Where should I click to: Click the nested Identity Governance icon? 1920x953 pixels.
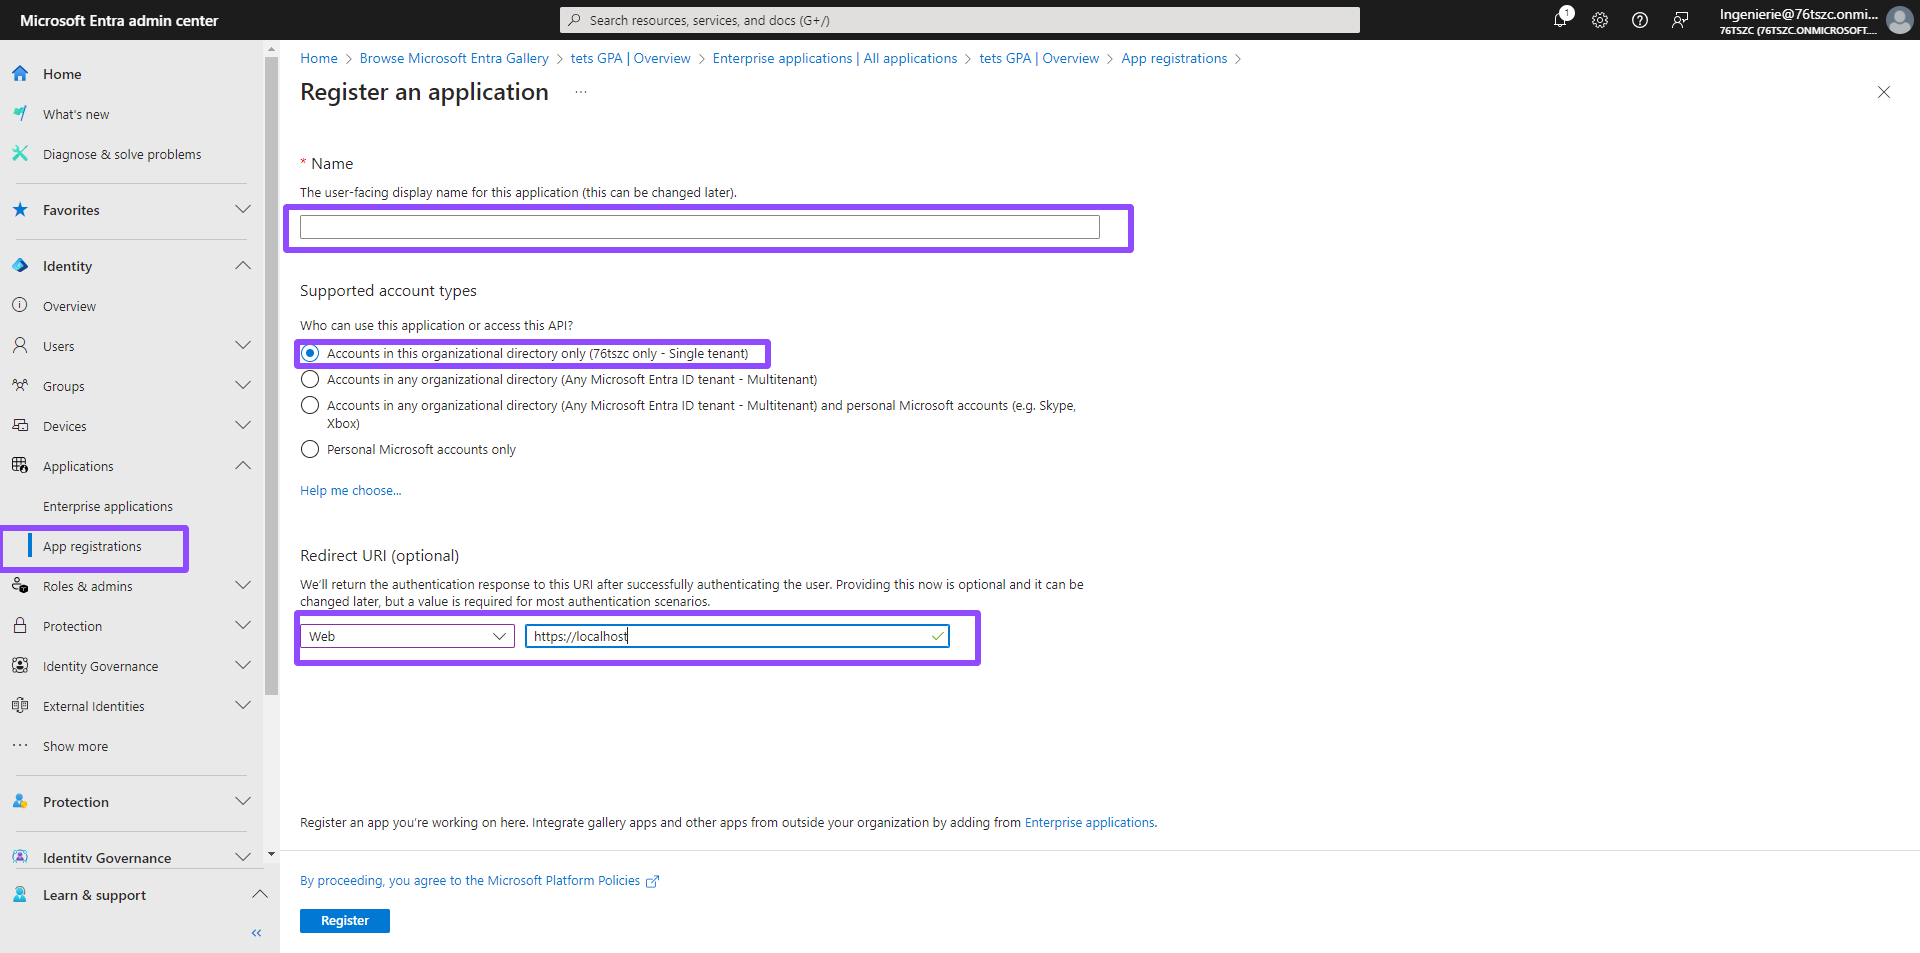pos(20,665)
